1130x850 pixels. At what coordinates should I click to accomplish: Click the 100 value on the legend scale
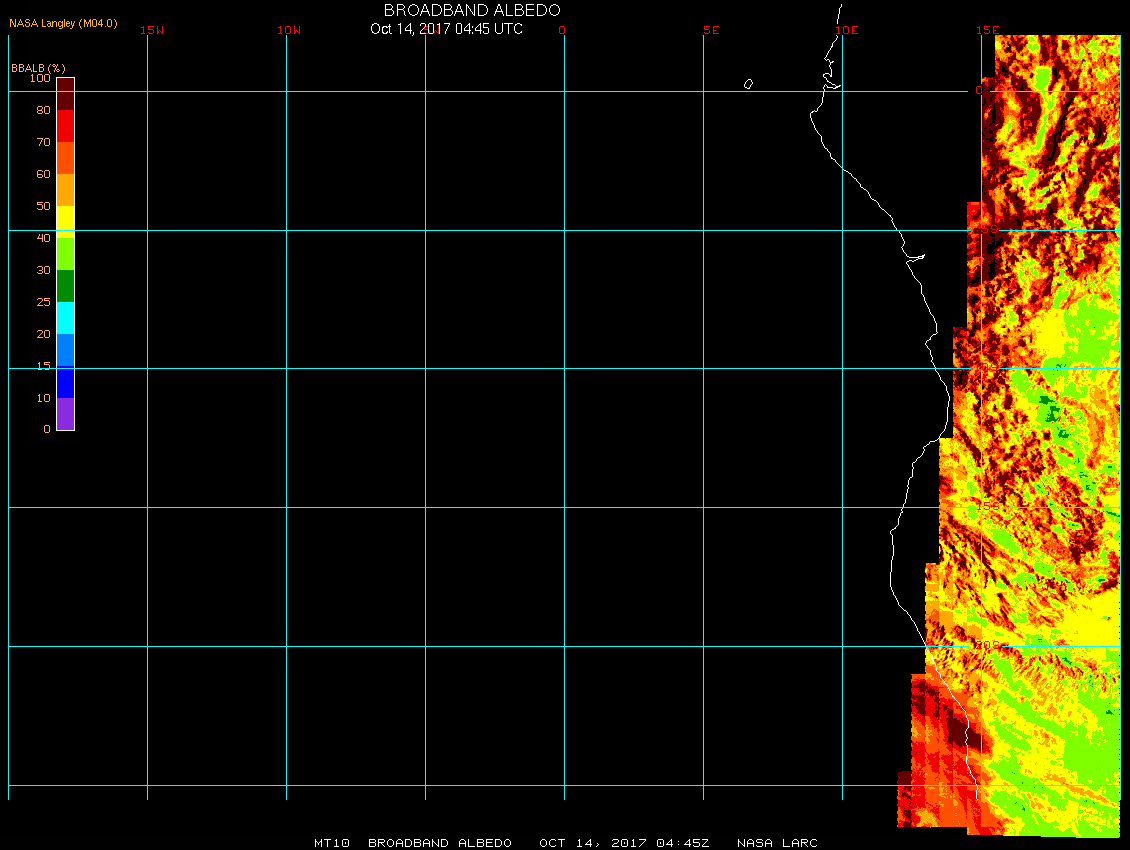click(x=40, y=78)
